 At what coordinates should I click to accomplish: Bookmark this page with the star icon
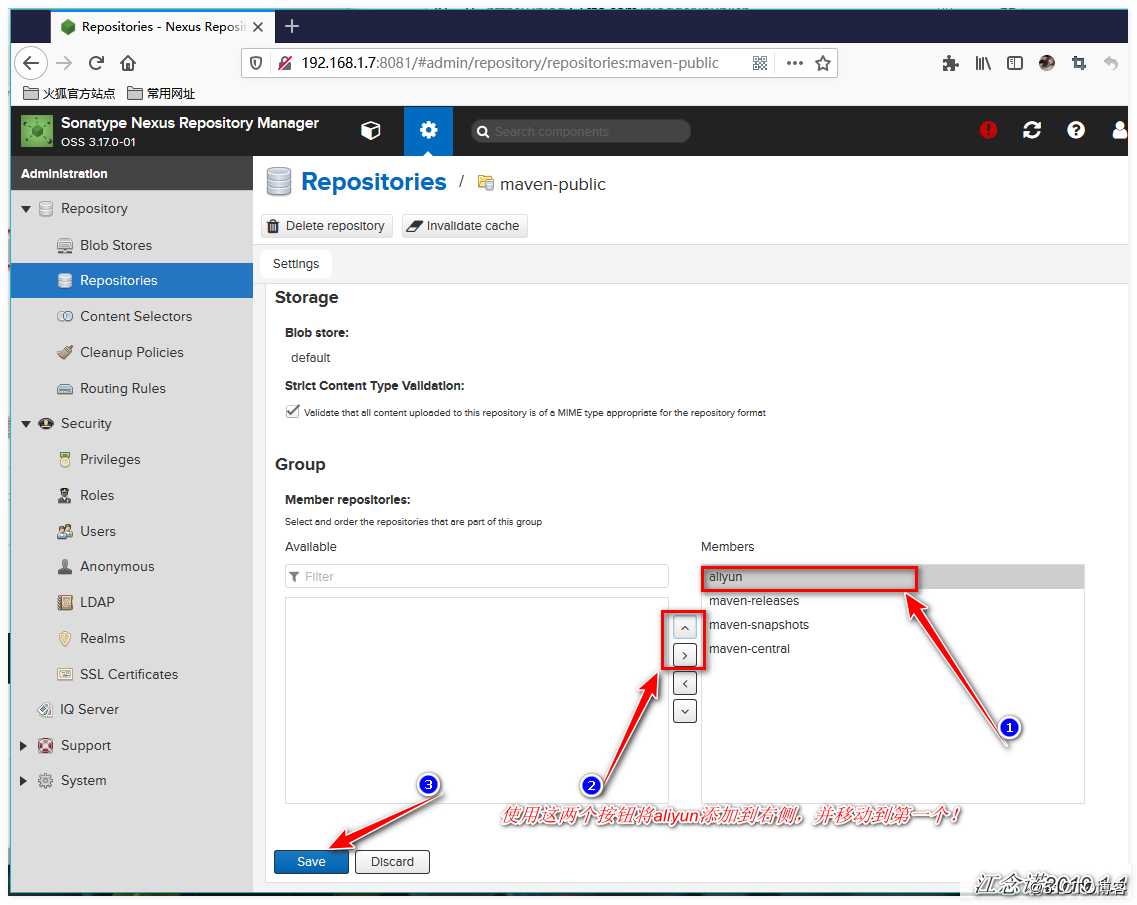click(822, 63)
